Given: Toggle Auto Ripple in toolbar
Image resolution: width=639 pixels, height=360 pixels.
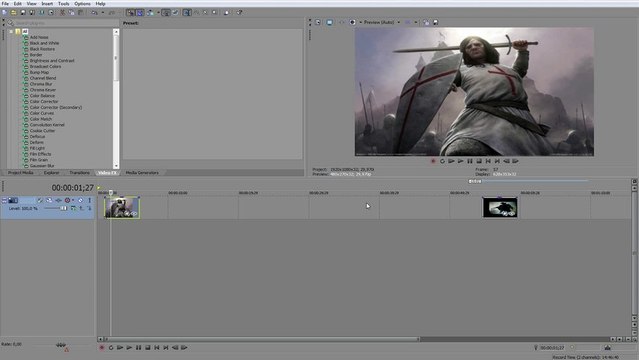Looking at the screenshot, I should pyautogui.click(x=150, y=13).
